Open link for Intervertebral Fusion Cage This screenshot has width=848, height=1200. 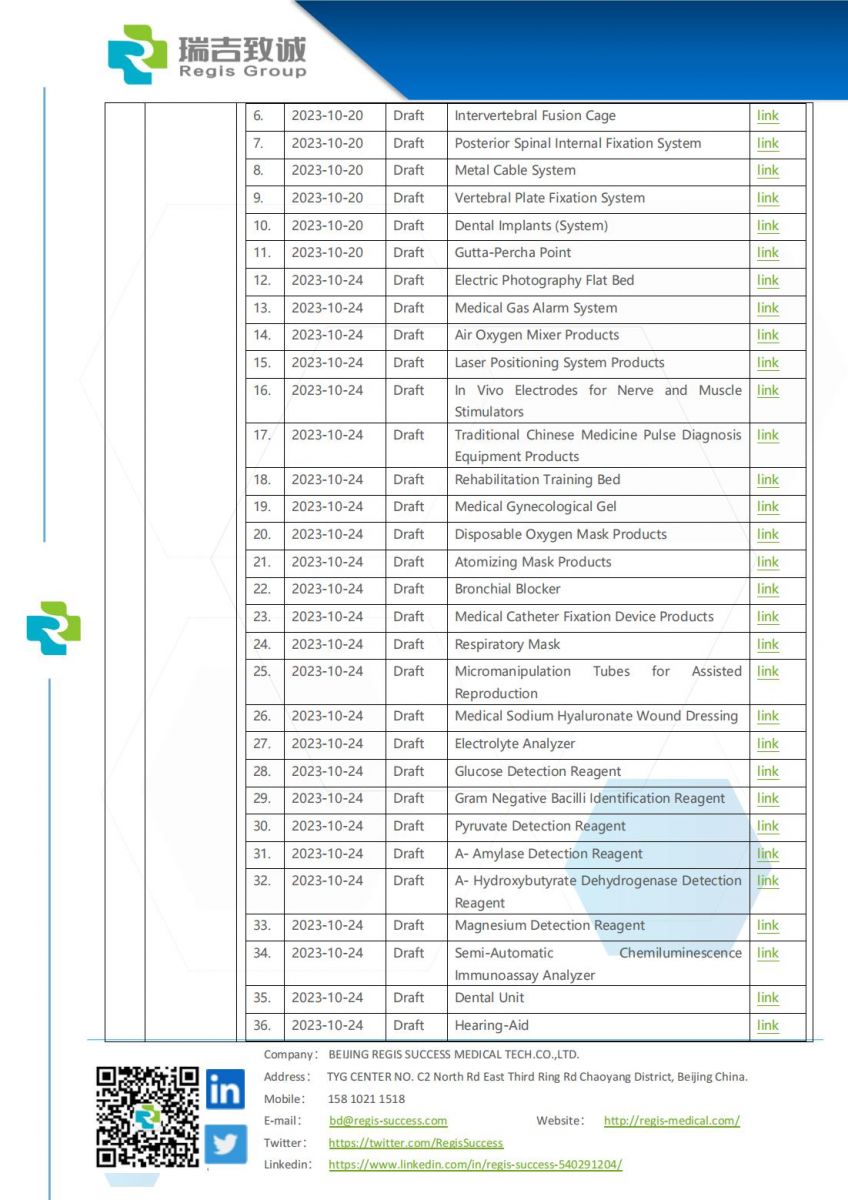click(767, 116)
